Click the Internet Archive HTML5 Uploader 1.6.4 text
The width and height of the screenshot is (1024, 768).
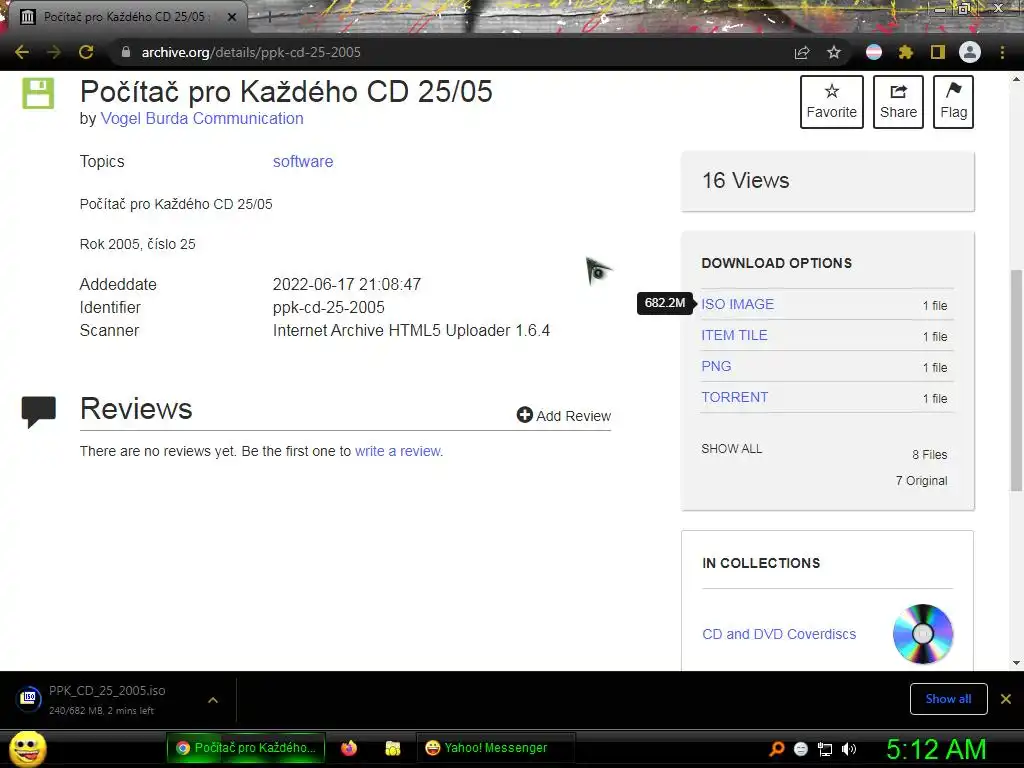pos(411,330)
